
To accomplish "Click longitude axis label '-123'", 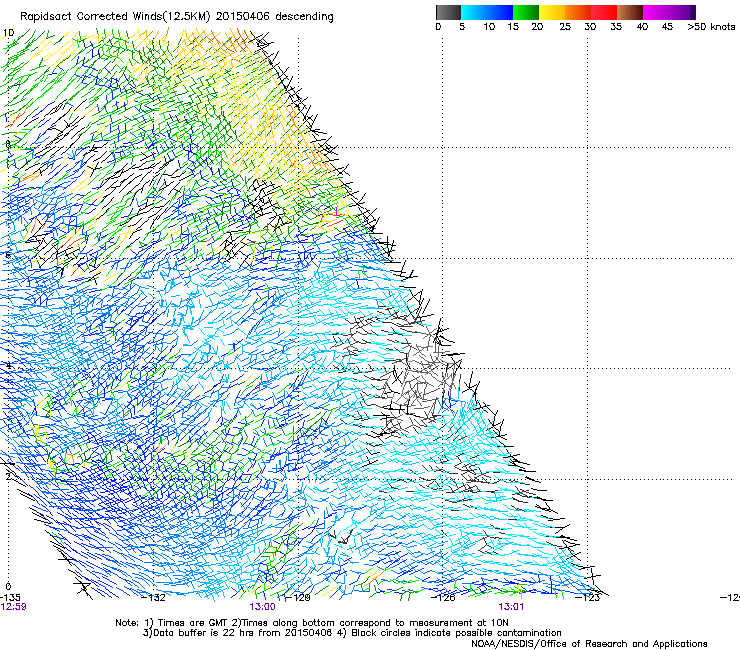I will tap(588, 598).
